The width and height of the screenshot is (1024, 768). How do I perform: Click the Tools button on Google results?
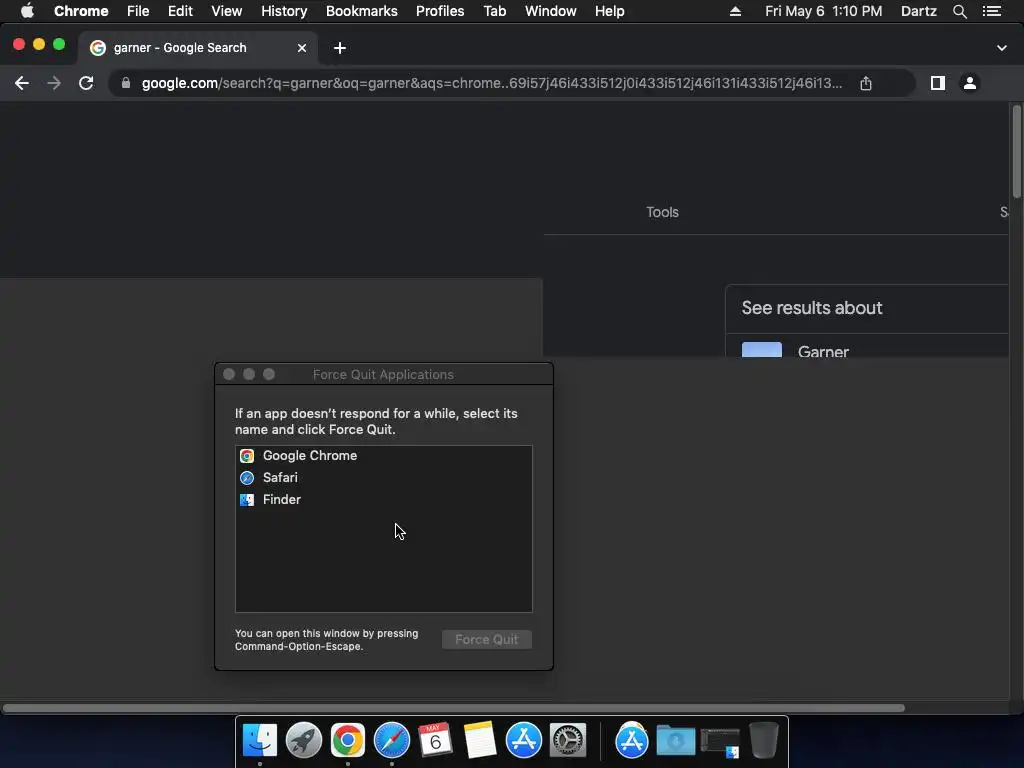(662, 212)
